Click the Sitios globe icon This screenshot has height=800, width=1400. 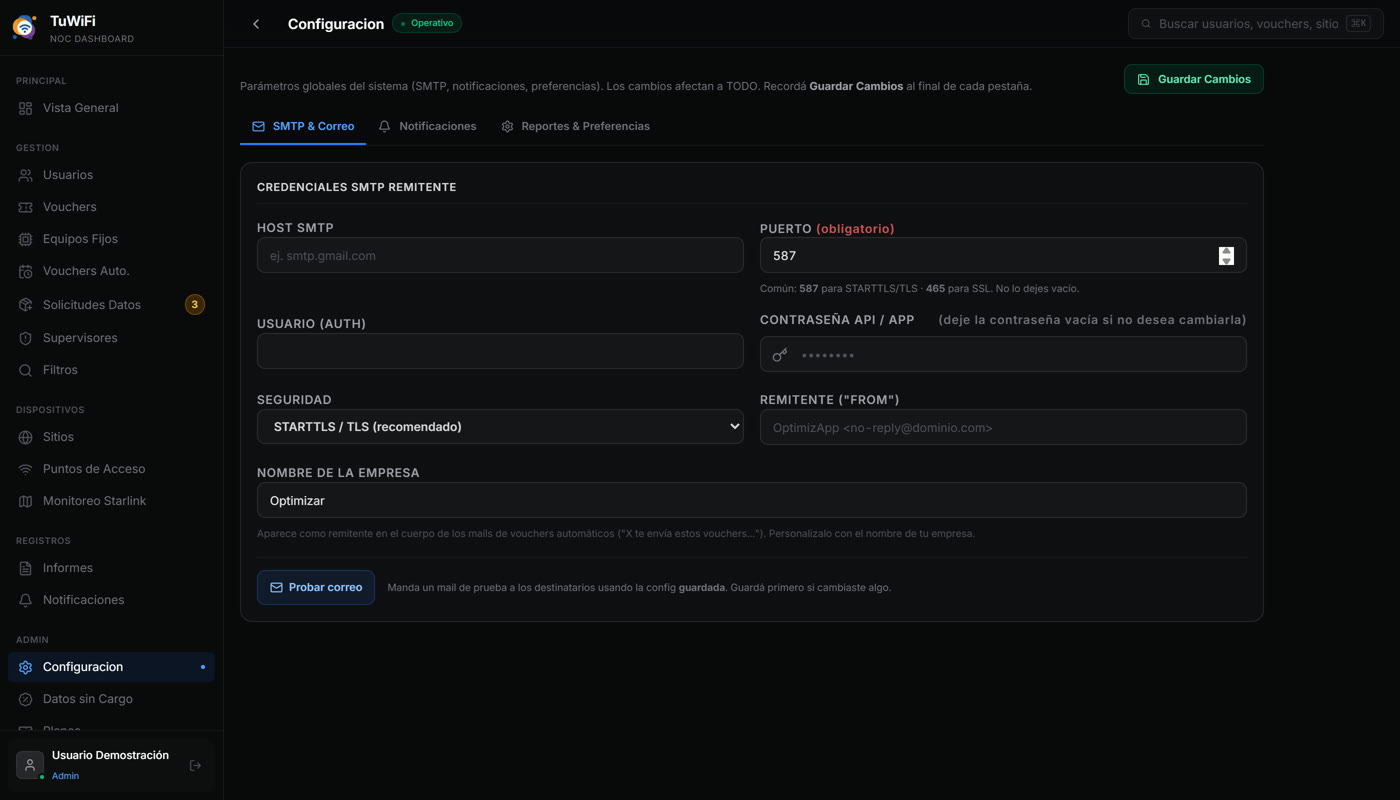point(26,437)
